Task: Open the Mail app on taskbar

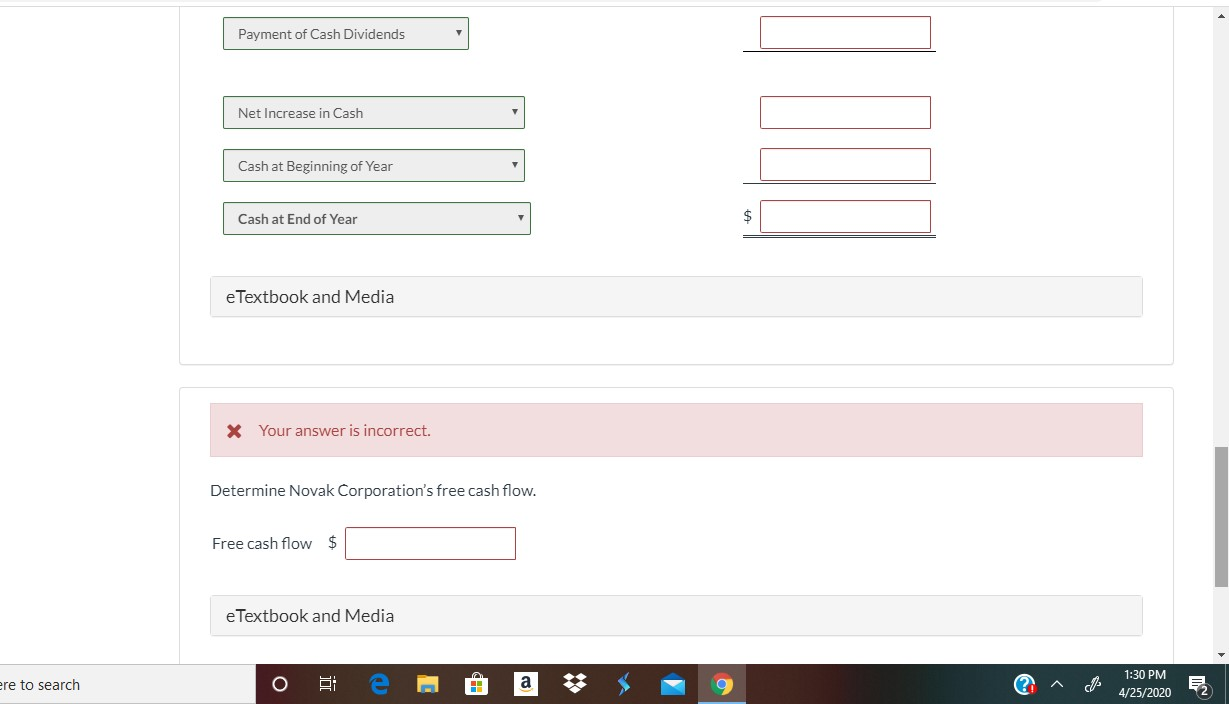Action: coord(672,685)
